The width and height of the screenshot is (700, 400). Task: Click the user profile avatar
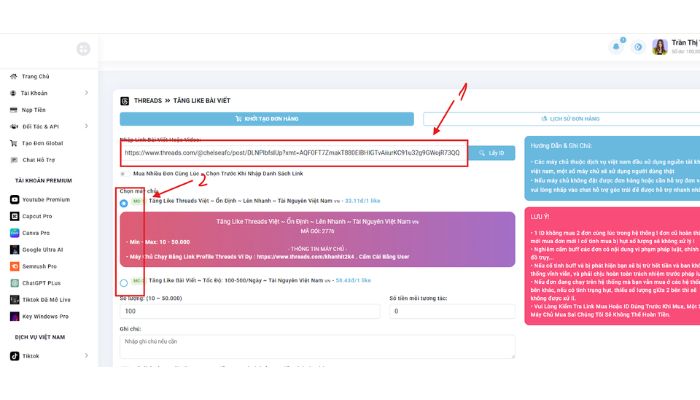coord(660,46)
